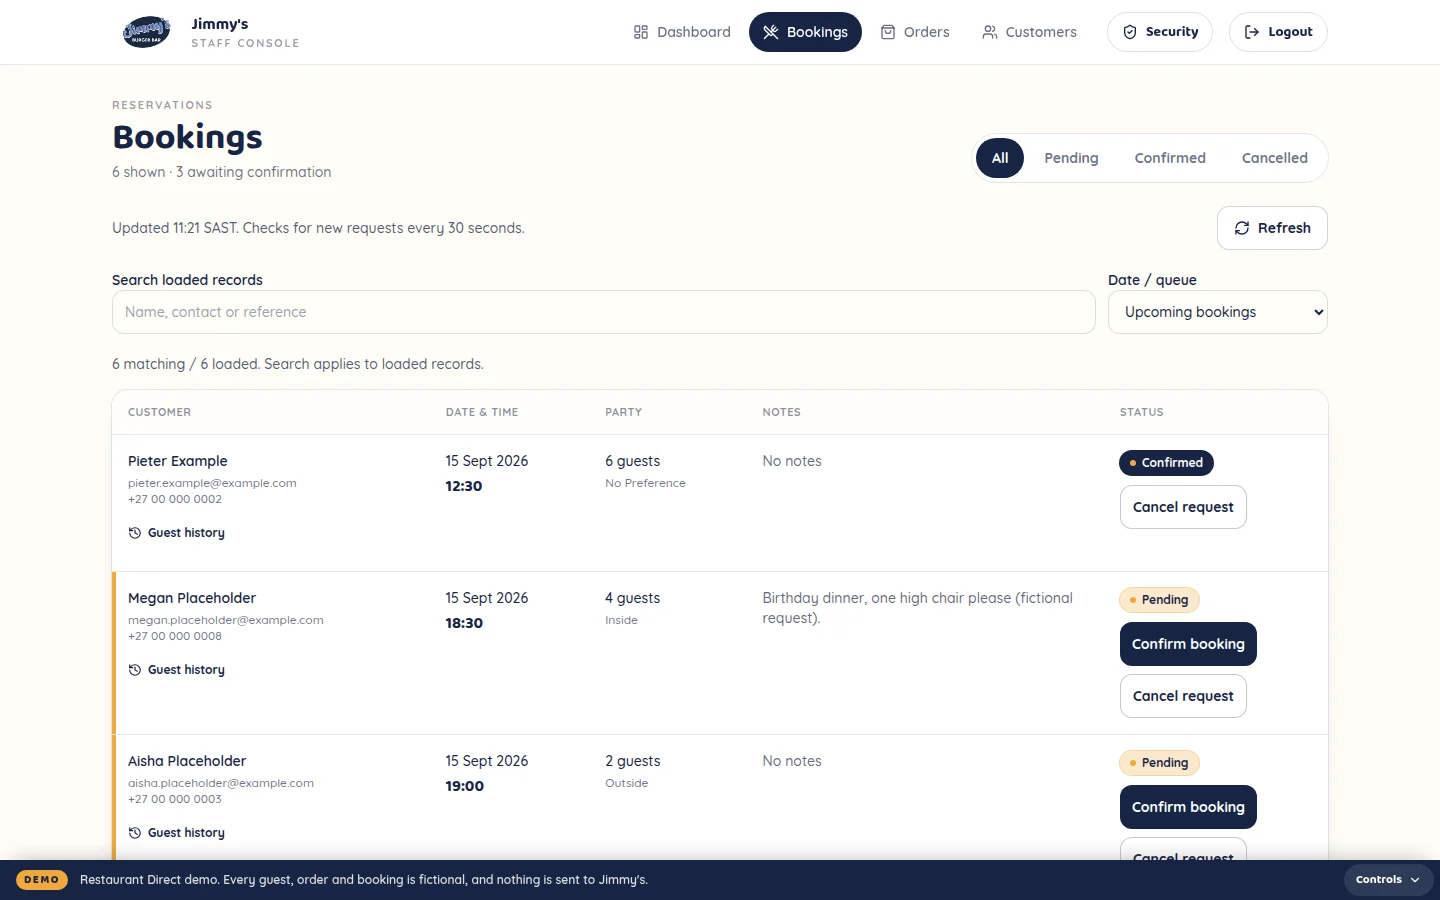Go to the Customers page
The width and height of the screenshot is (1440, 900).
pos(1029,32)
